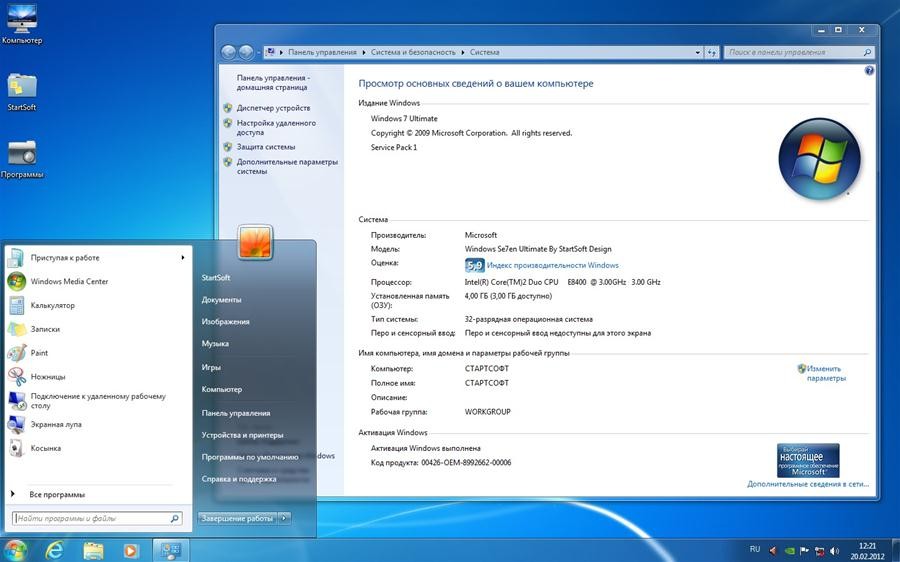Click the Windows Start orb

pos(15,550)
